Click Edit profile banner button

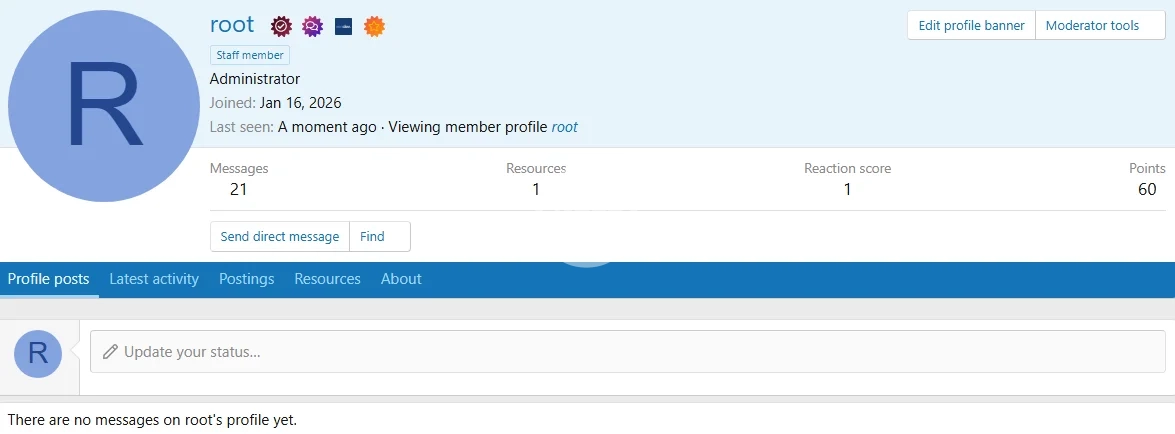click(x=971, y=26)
